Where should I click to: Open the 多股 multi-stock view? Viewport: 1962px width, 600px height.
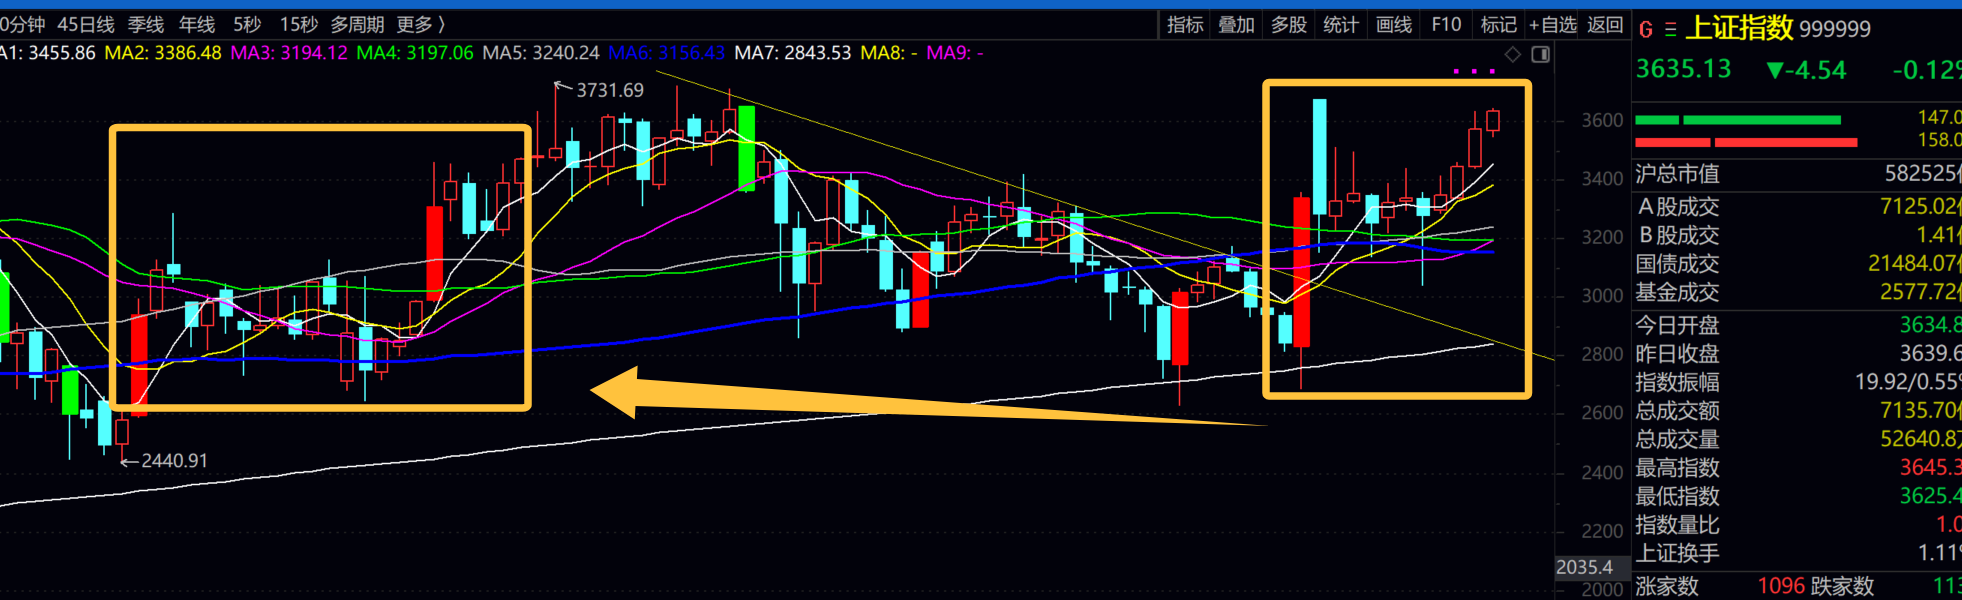1289,24
